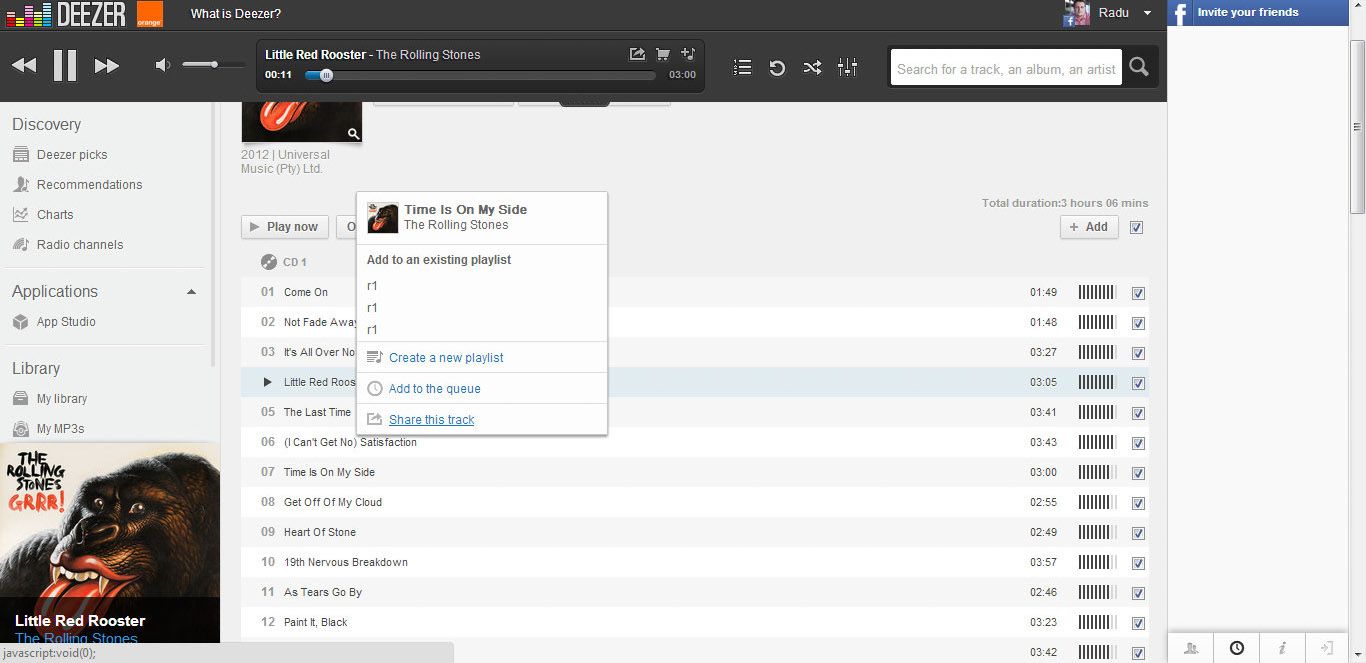This screenshot has height=663, width=1366.
Task: Adjust the volume slider
Action: click(214, 65)
